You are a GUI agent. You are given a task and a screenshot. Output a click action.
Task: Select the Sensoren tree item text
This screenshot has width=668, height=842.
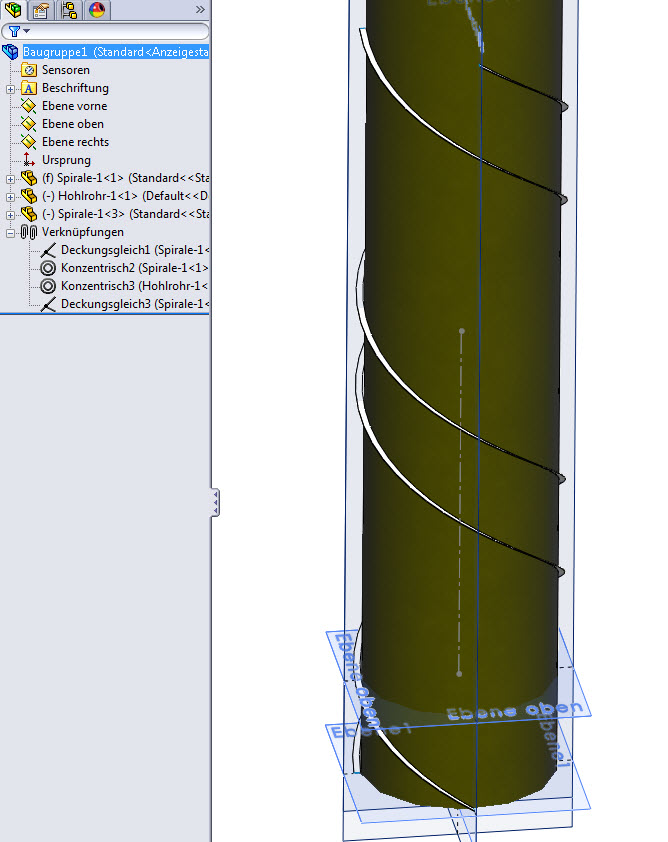(66, 70)
